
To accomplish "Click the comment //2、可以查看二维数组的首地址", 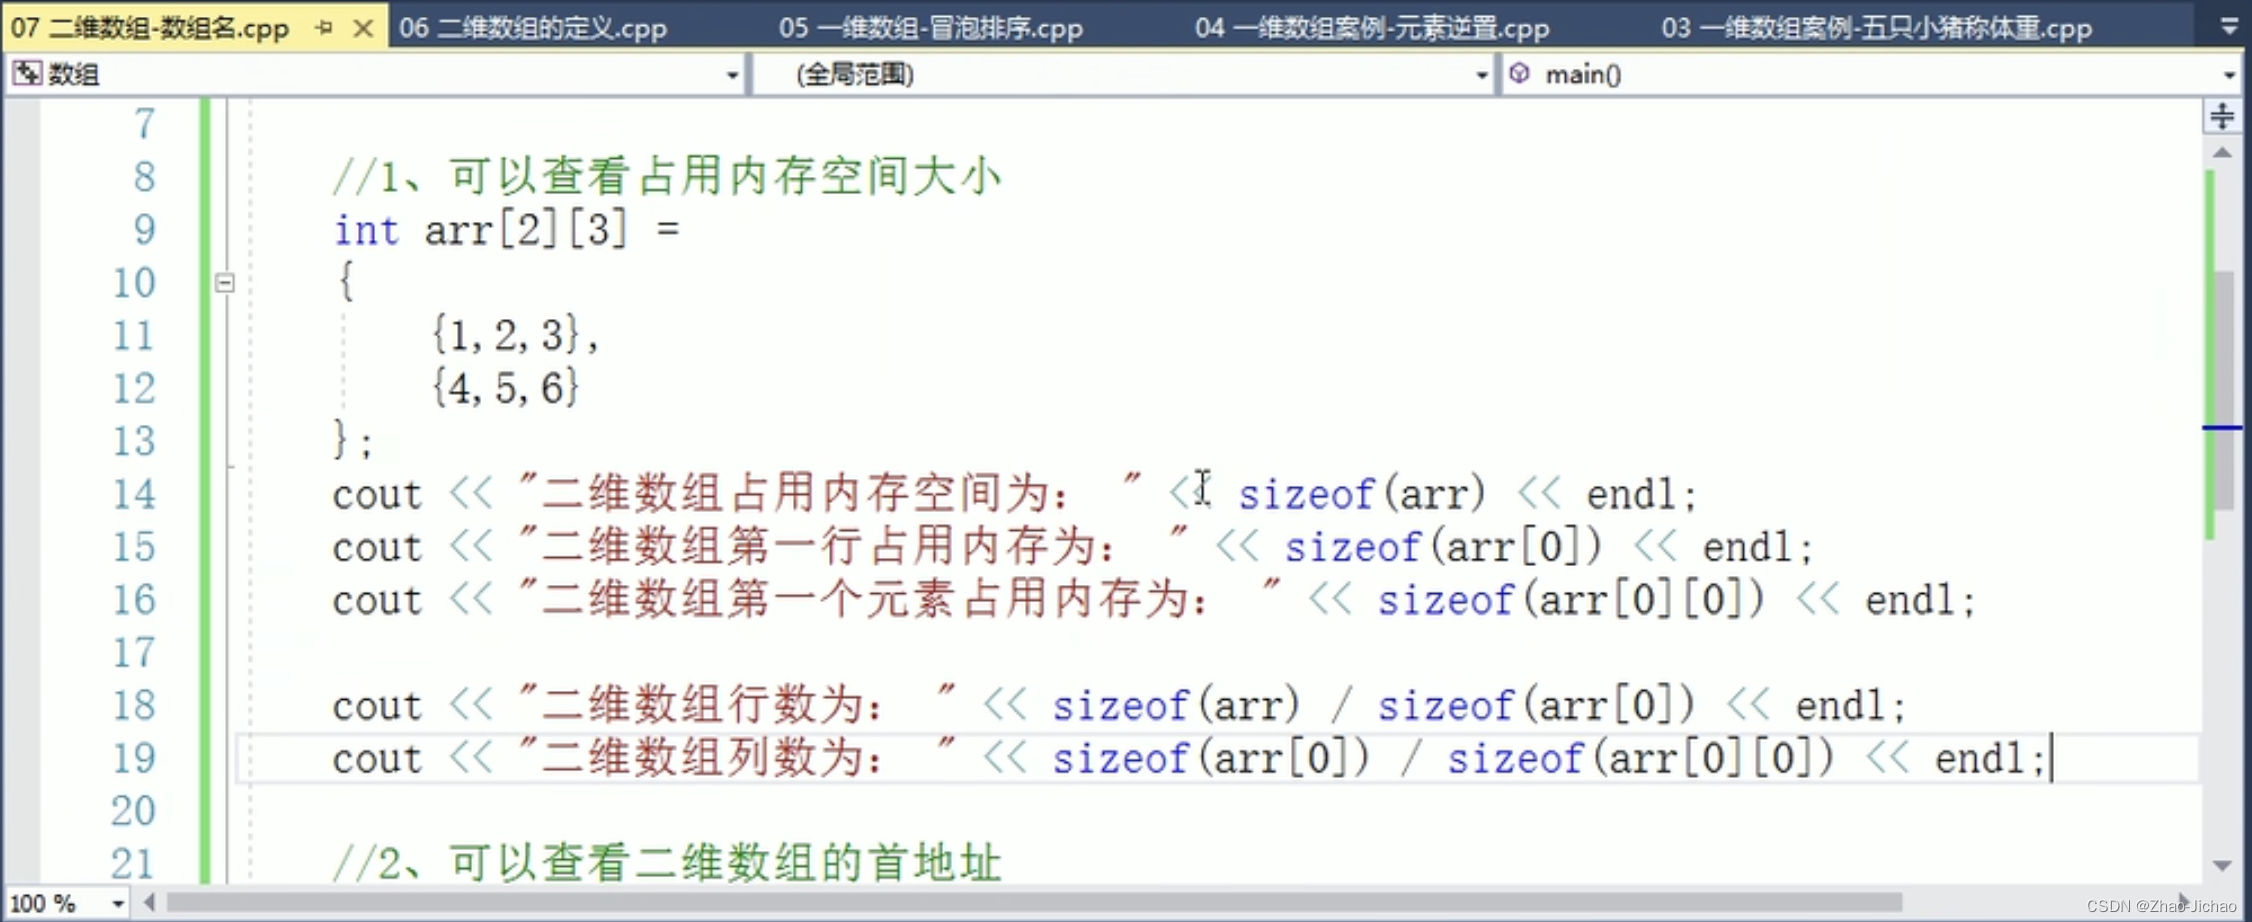I will [x=667, y=862].
